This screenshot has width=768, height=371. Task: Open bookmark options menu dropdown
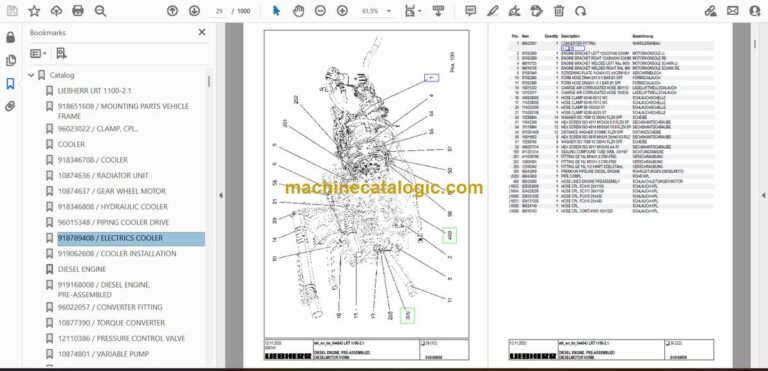38,53
